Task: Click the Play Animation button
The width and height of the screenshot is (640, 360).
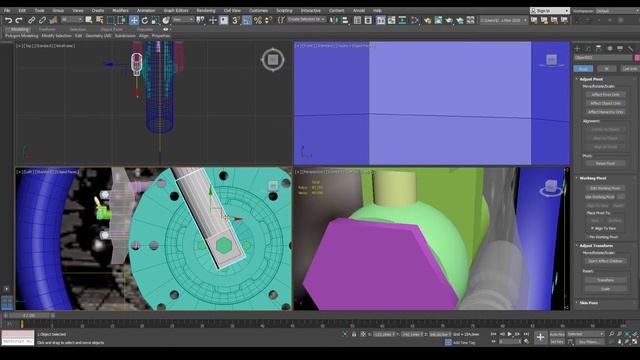Action: (509, 334)
